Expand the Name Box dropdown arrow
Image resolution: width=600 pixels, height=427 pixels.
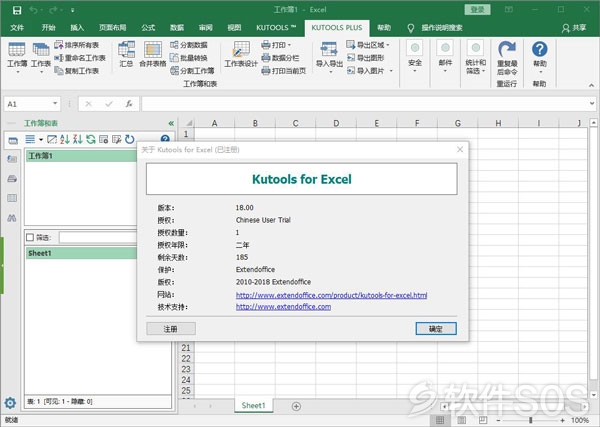point(55,103)
